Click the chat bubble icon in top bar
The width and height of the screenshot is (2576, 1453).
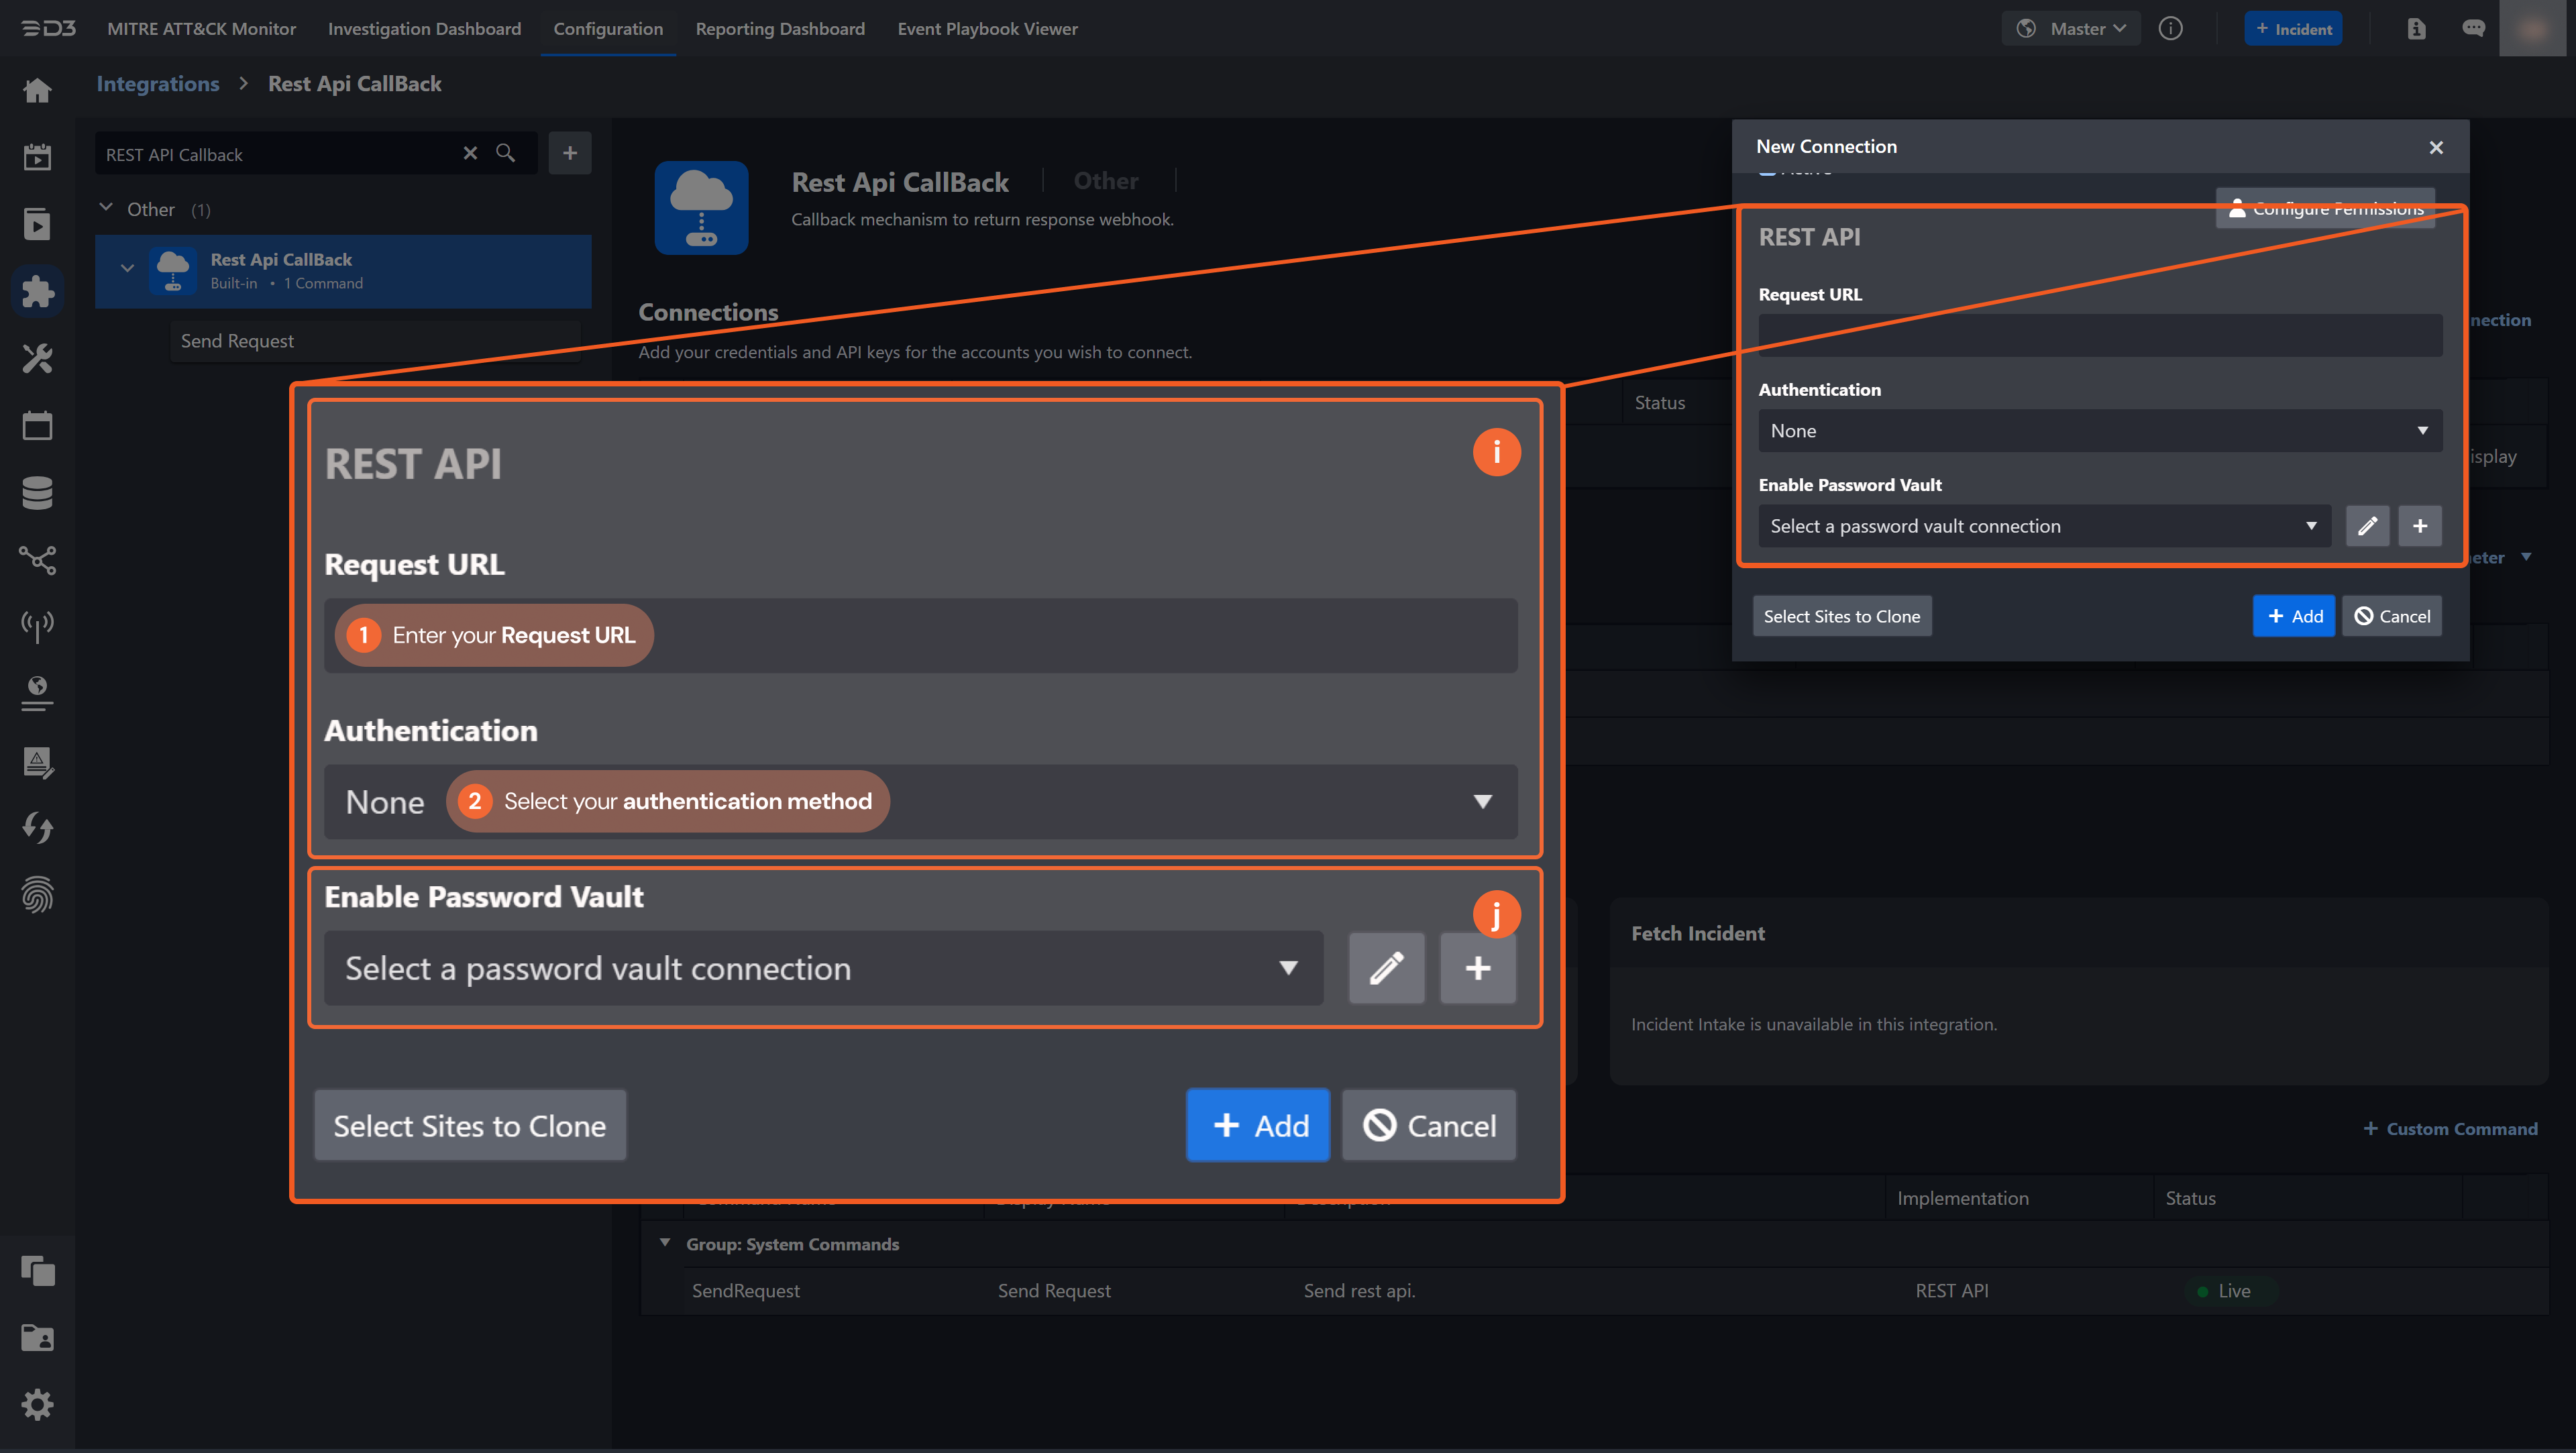[2473, 29]
